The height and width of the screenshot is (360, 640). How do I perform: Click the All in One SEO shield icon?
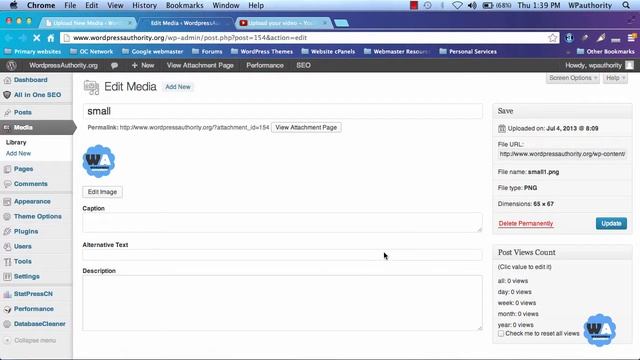tap(7, 95)
